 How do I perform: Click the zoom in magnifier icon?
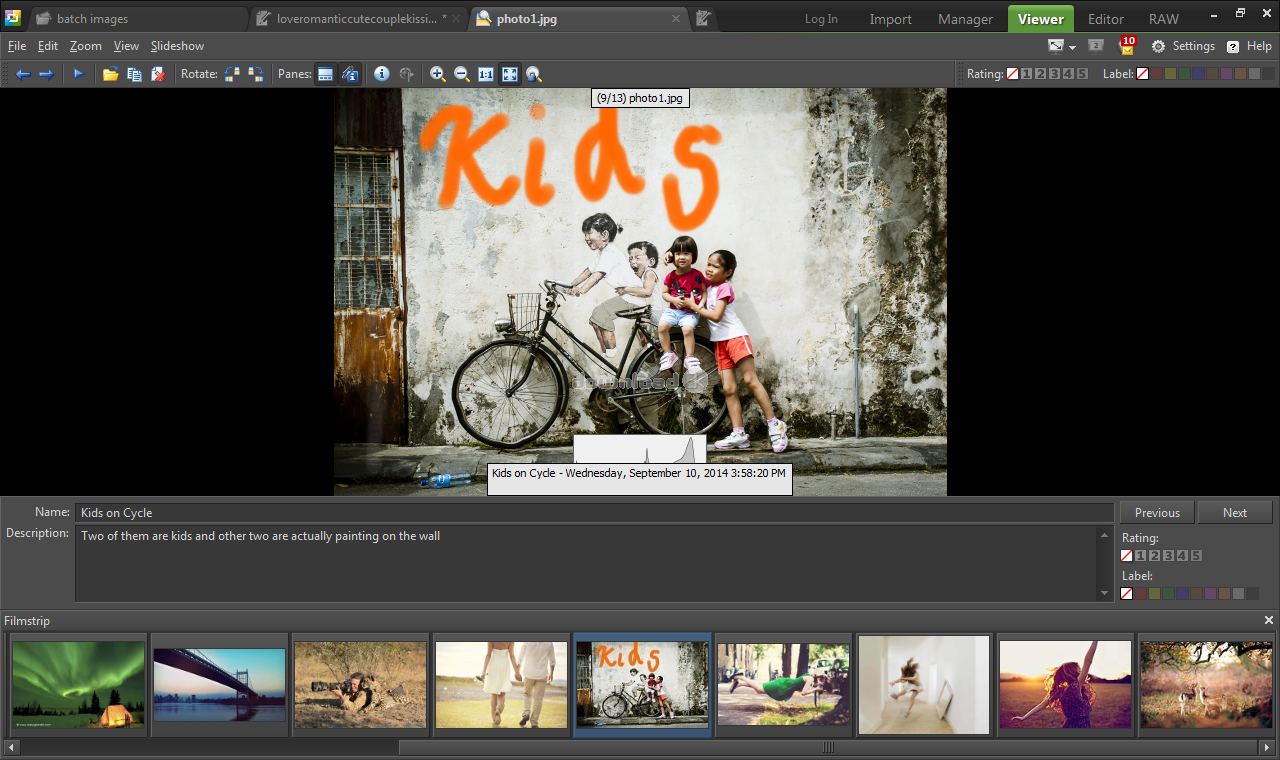tap(438, 74)
